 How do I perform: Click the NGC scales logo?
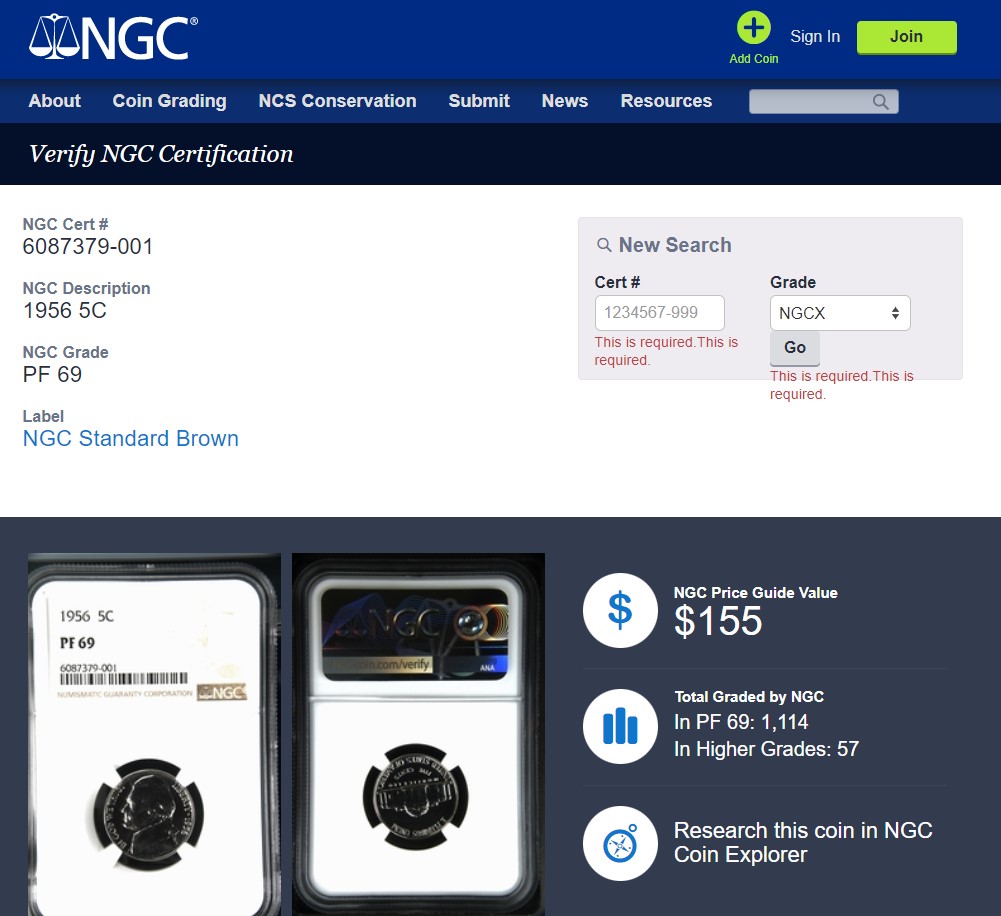[x=113, y=37]
